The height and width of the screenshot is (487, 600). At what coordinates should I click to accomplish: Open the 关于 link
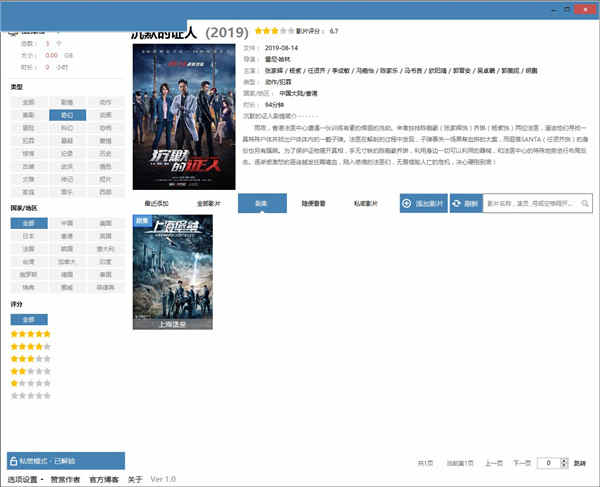[135, 479]
